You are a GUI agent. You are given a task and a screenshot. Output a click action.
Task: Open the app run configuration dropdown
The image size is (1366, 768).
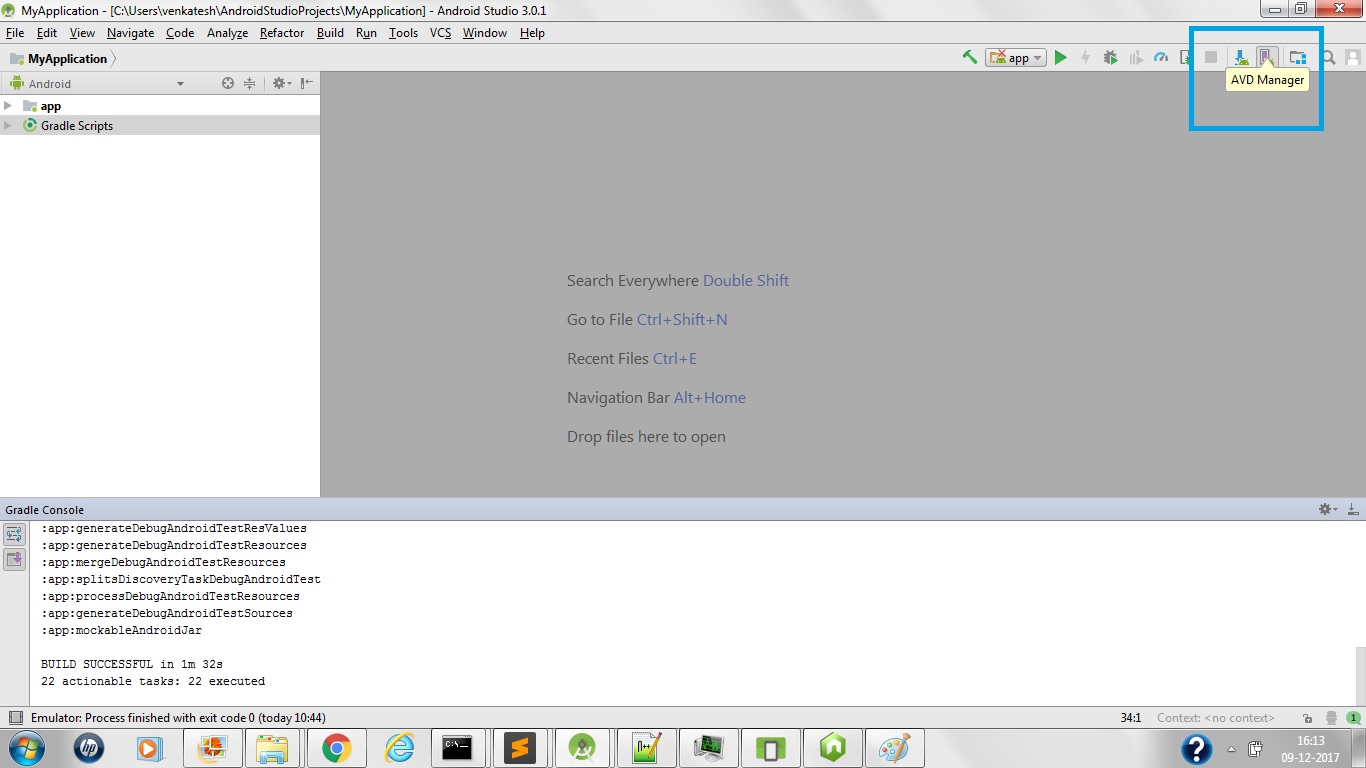tap(1015, 58)
